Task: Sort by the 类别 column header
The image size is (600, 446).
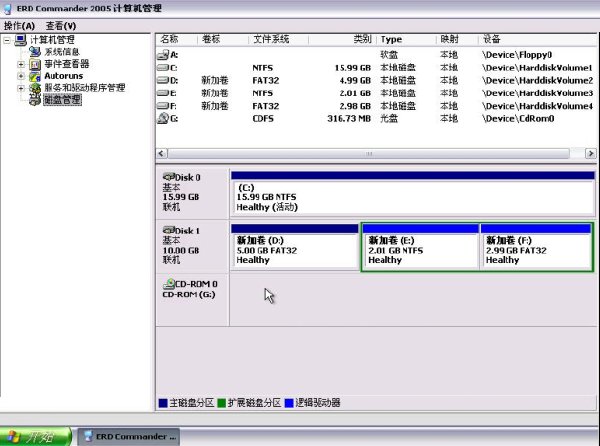Action: click(342, 39)
